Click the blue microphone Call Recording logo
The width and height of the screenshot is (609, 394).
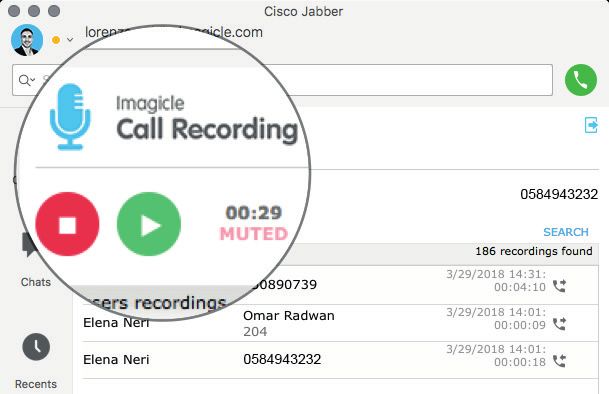coord(70,117)
